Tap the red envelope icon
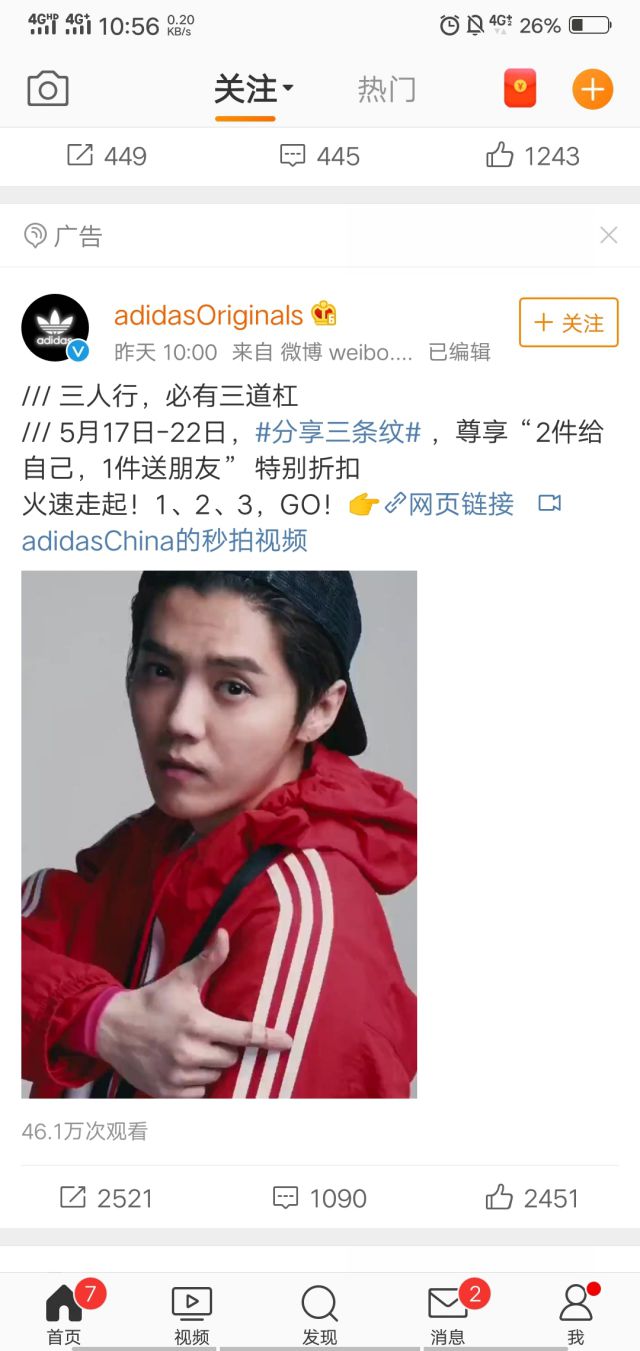Image resolution: width=640 pixels, height=1351 pixels. pyautogui.click(x=520, y=90)
